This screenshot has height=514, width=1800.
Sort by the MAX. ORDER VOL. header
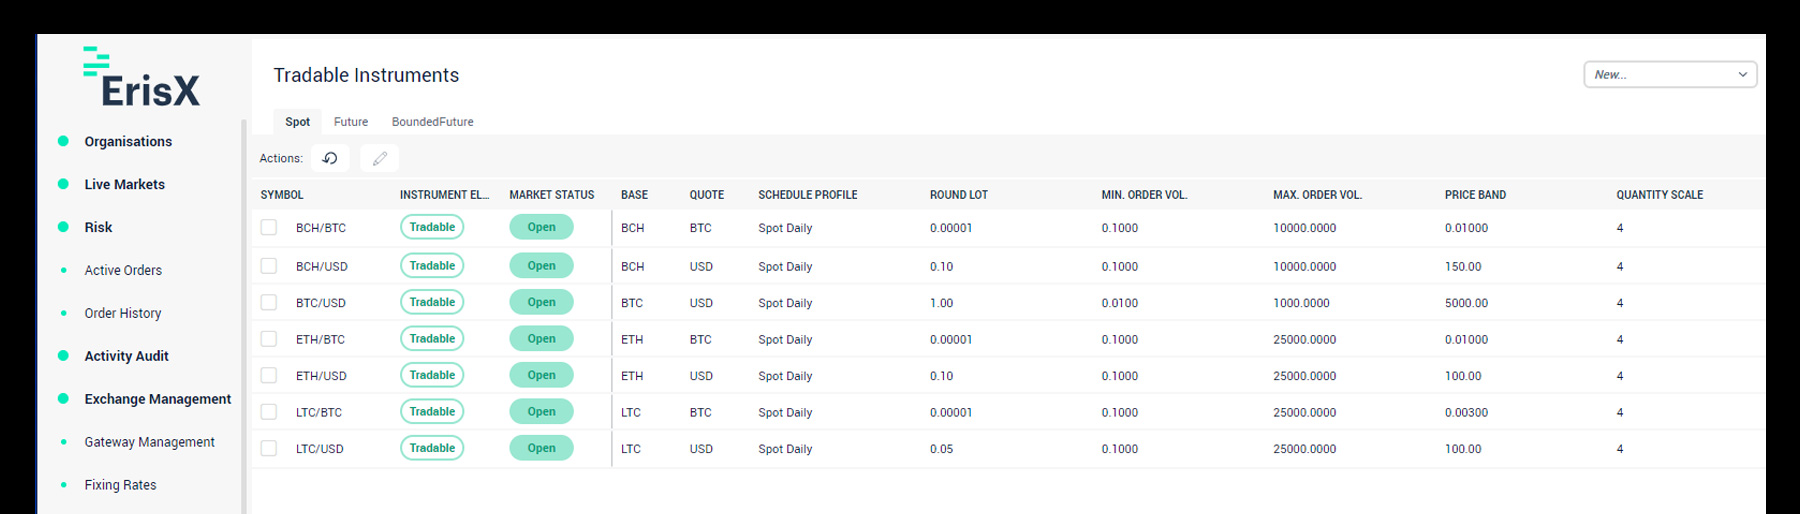click(x=1317, y=195)
